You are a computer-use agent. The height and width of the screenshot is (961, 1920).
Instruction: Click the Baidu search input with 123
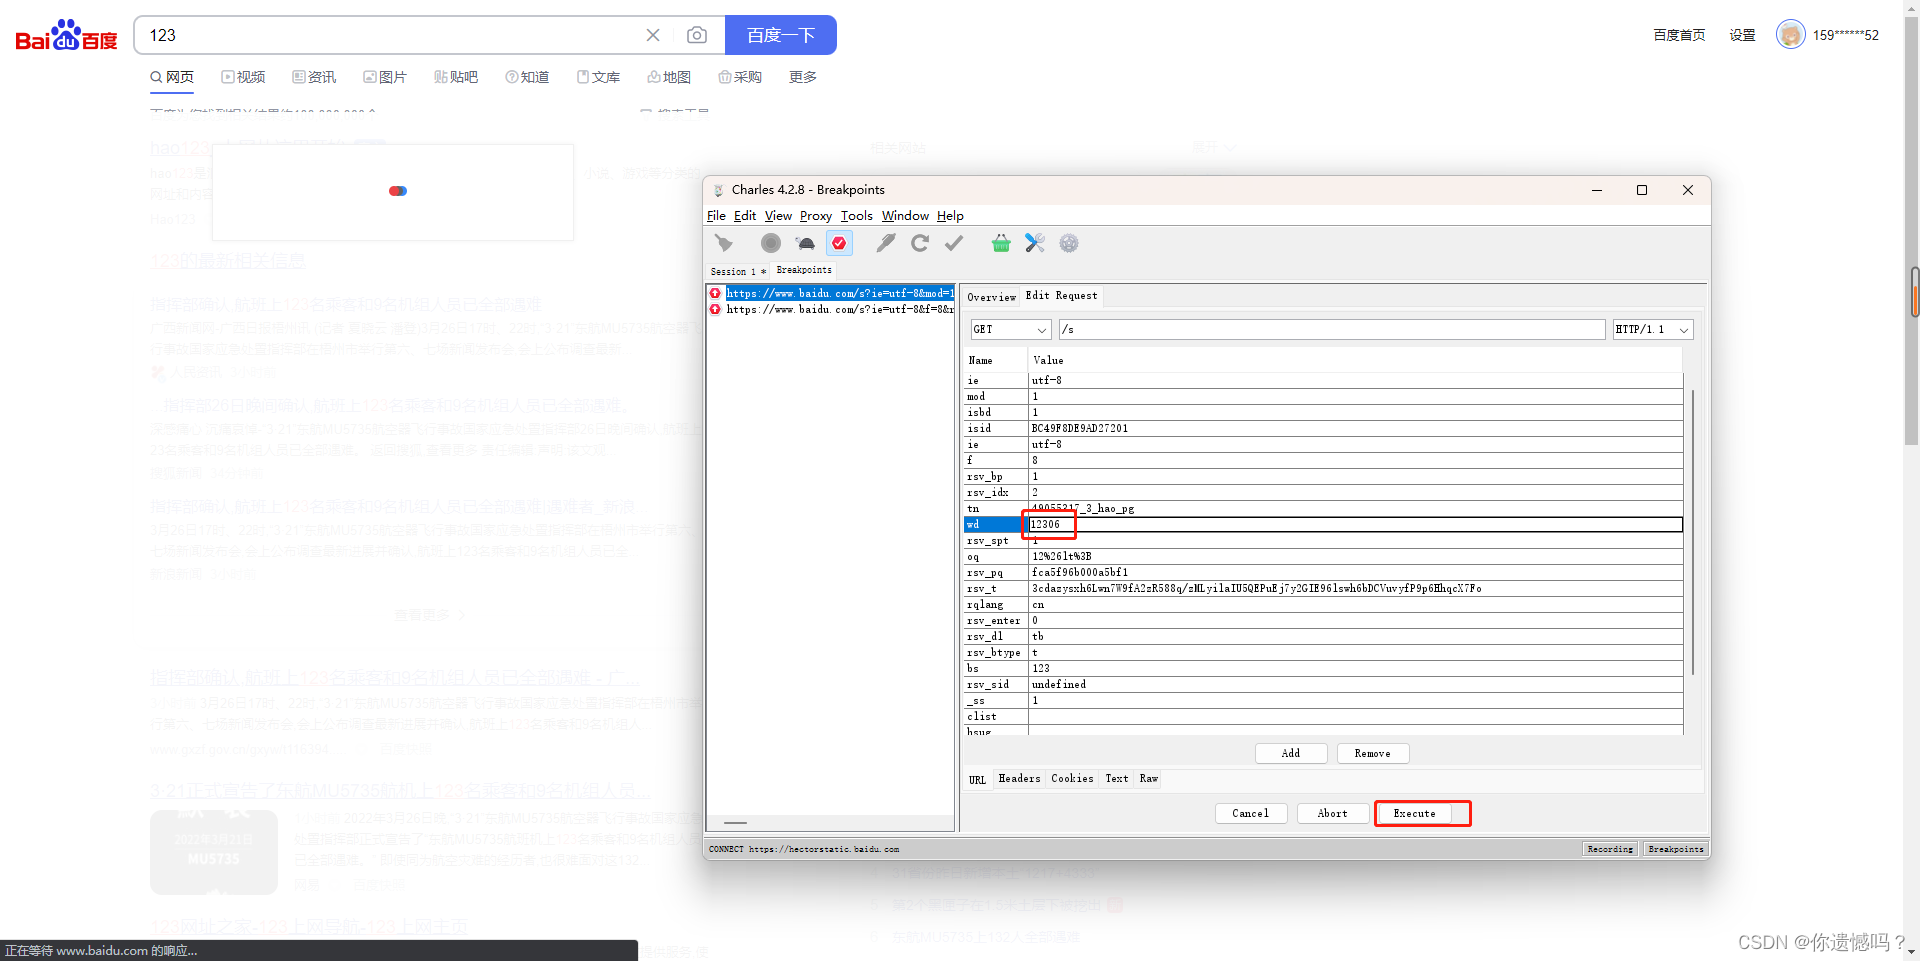tap(390, 35)
